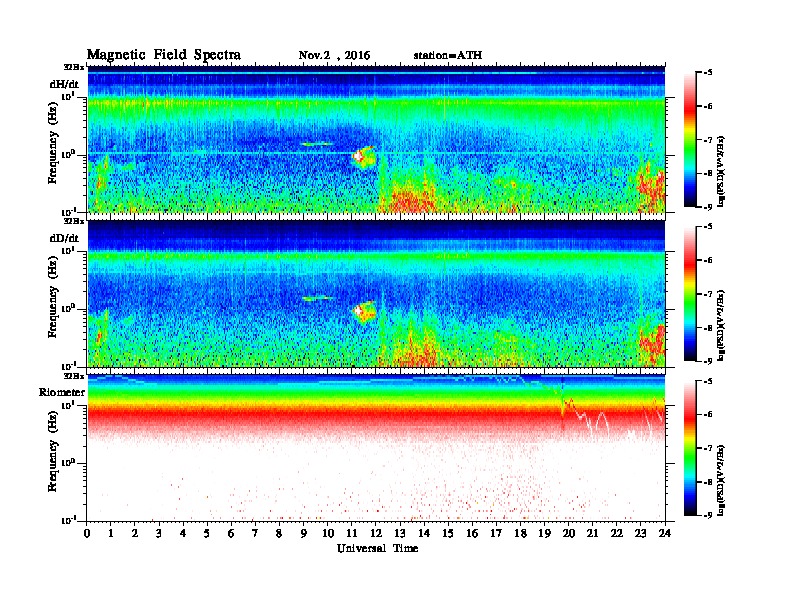
Task: Click the "dD/dt" panel label
Action: pyautogui.click(x=64, y=238)
